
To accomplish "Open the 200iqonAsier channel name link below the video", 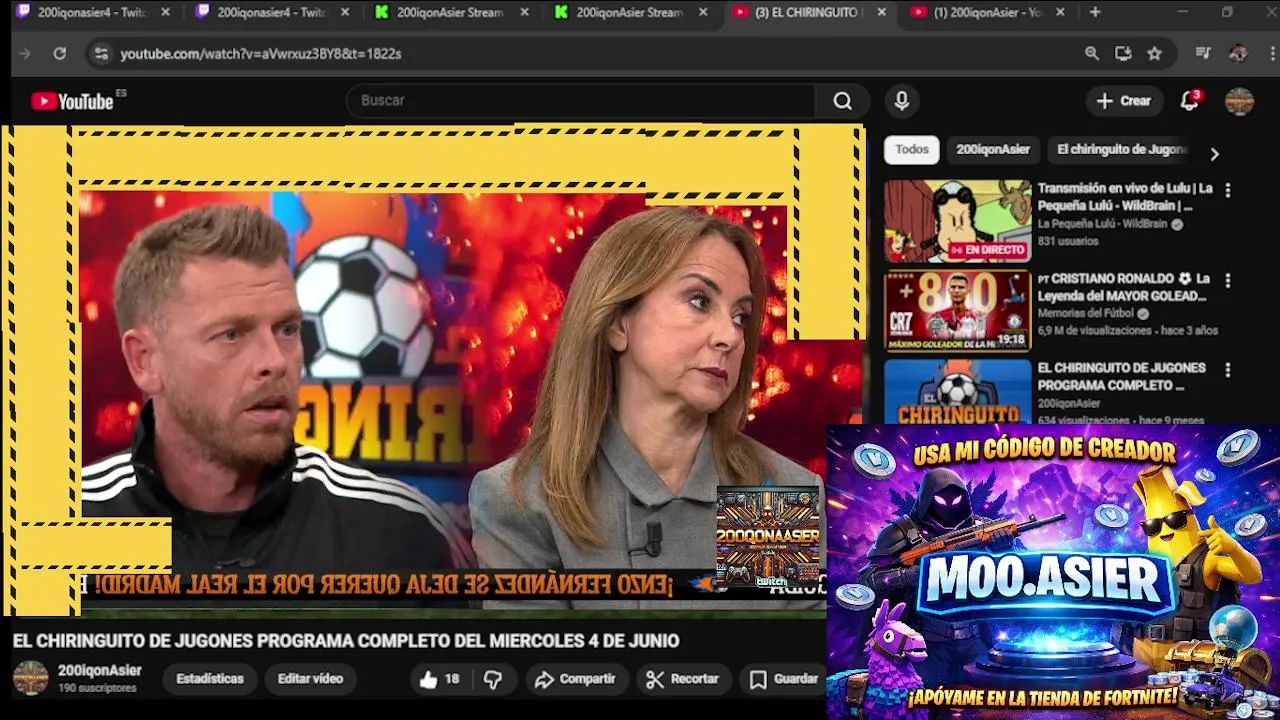I will [99, 671].
